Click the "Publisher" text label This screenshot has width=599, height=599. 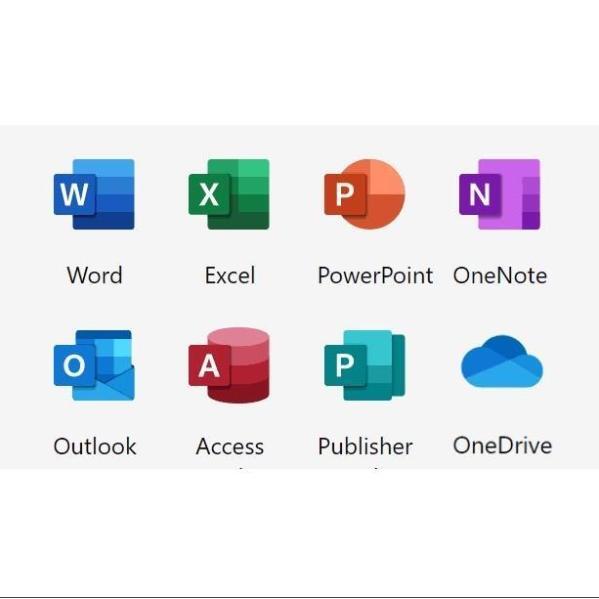click(365, 446)
